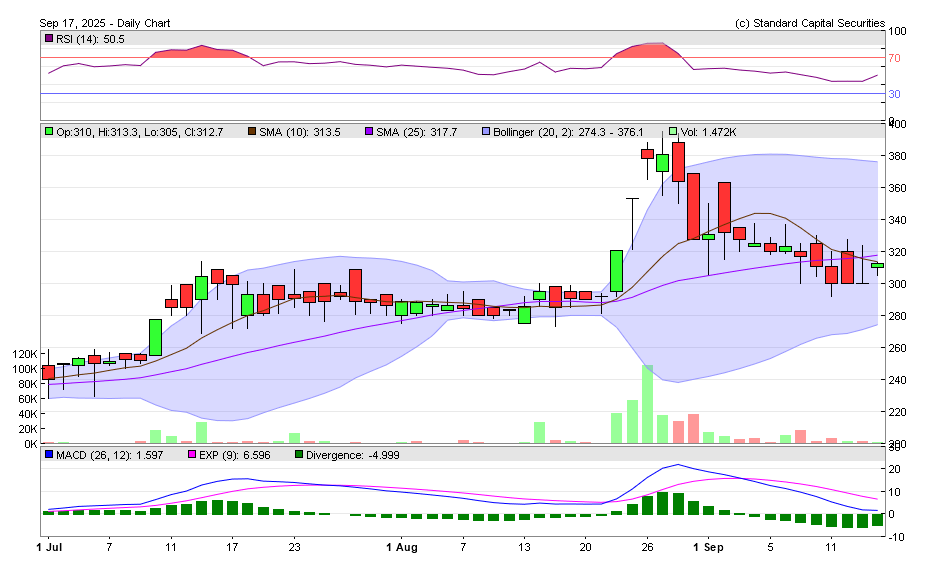Click the 'Divergence: -4.999' label
Viewport: 925px width, 567px height.
click(353, 455)
